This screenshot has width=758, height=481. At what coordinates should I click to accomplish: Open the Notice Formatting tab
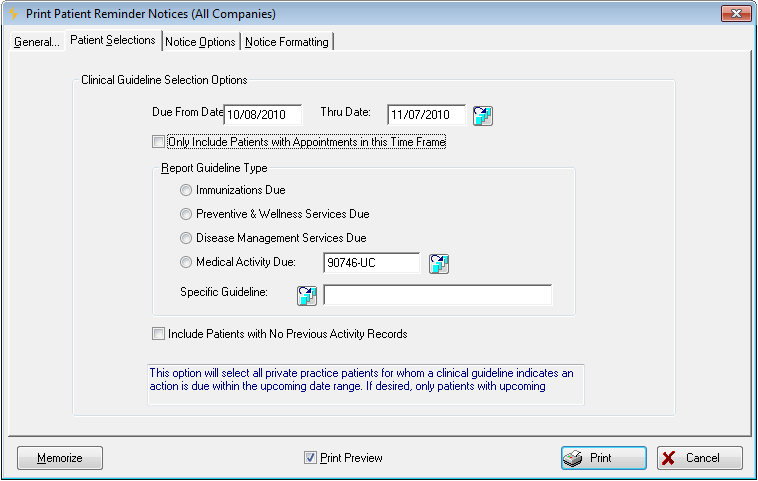point(287,42)
